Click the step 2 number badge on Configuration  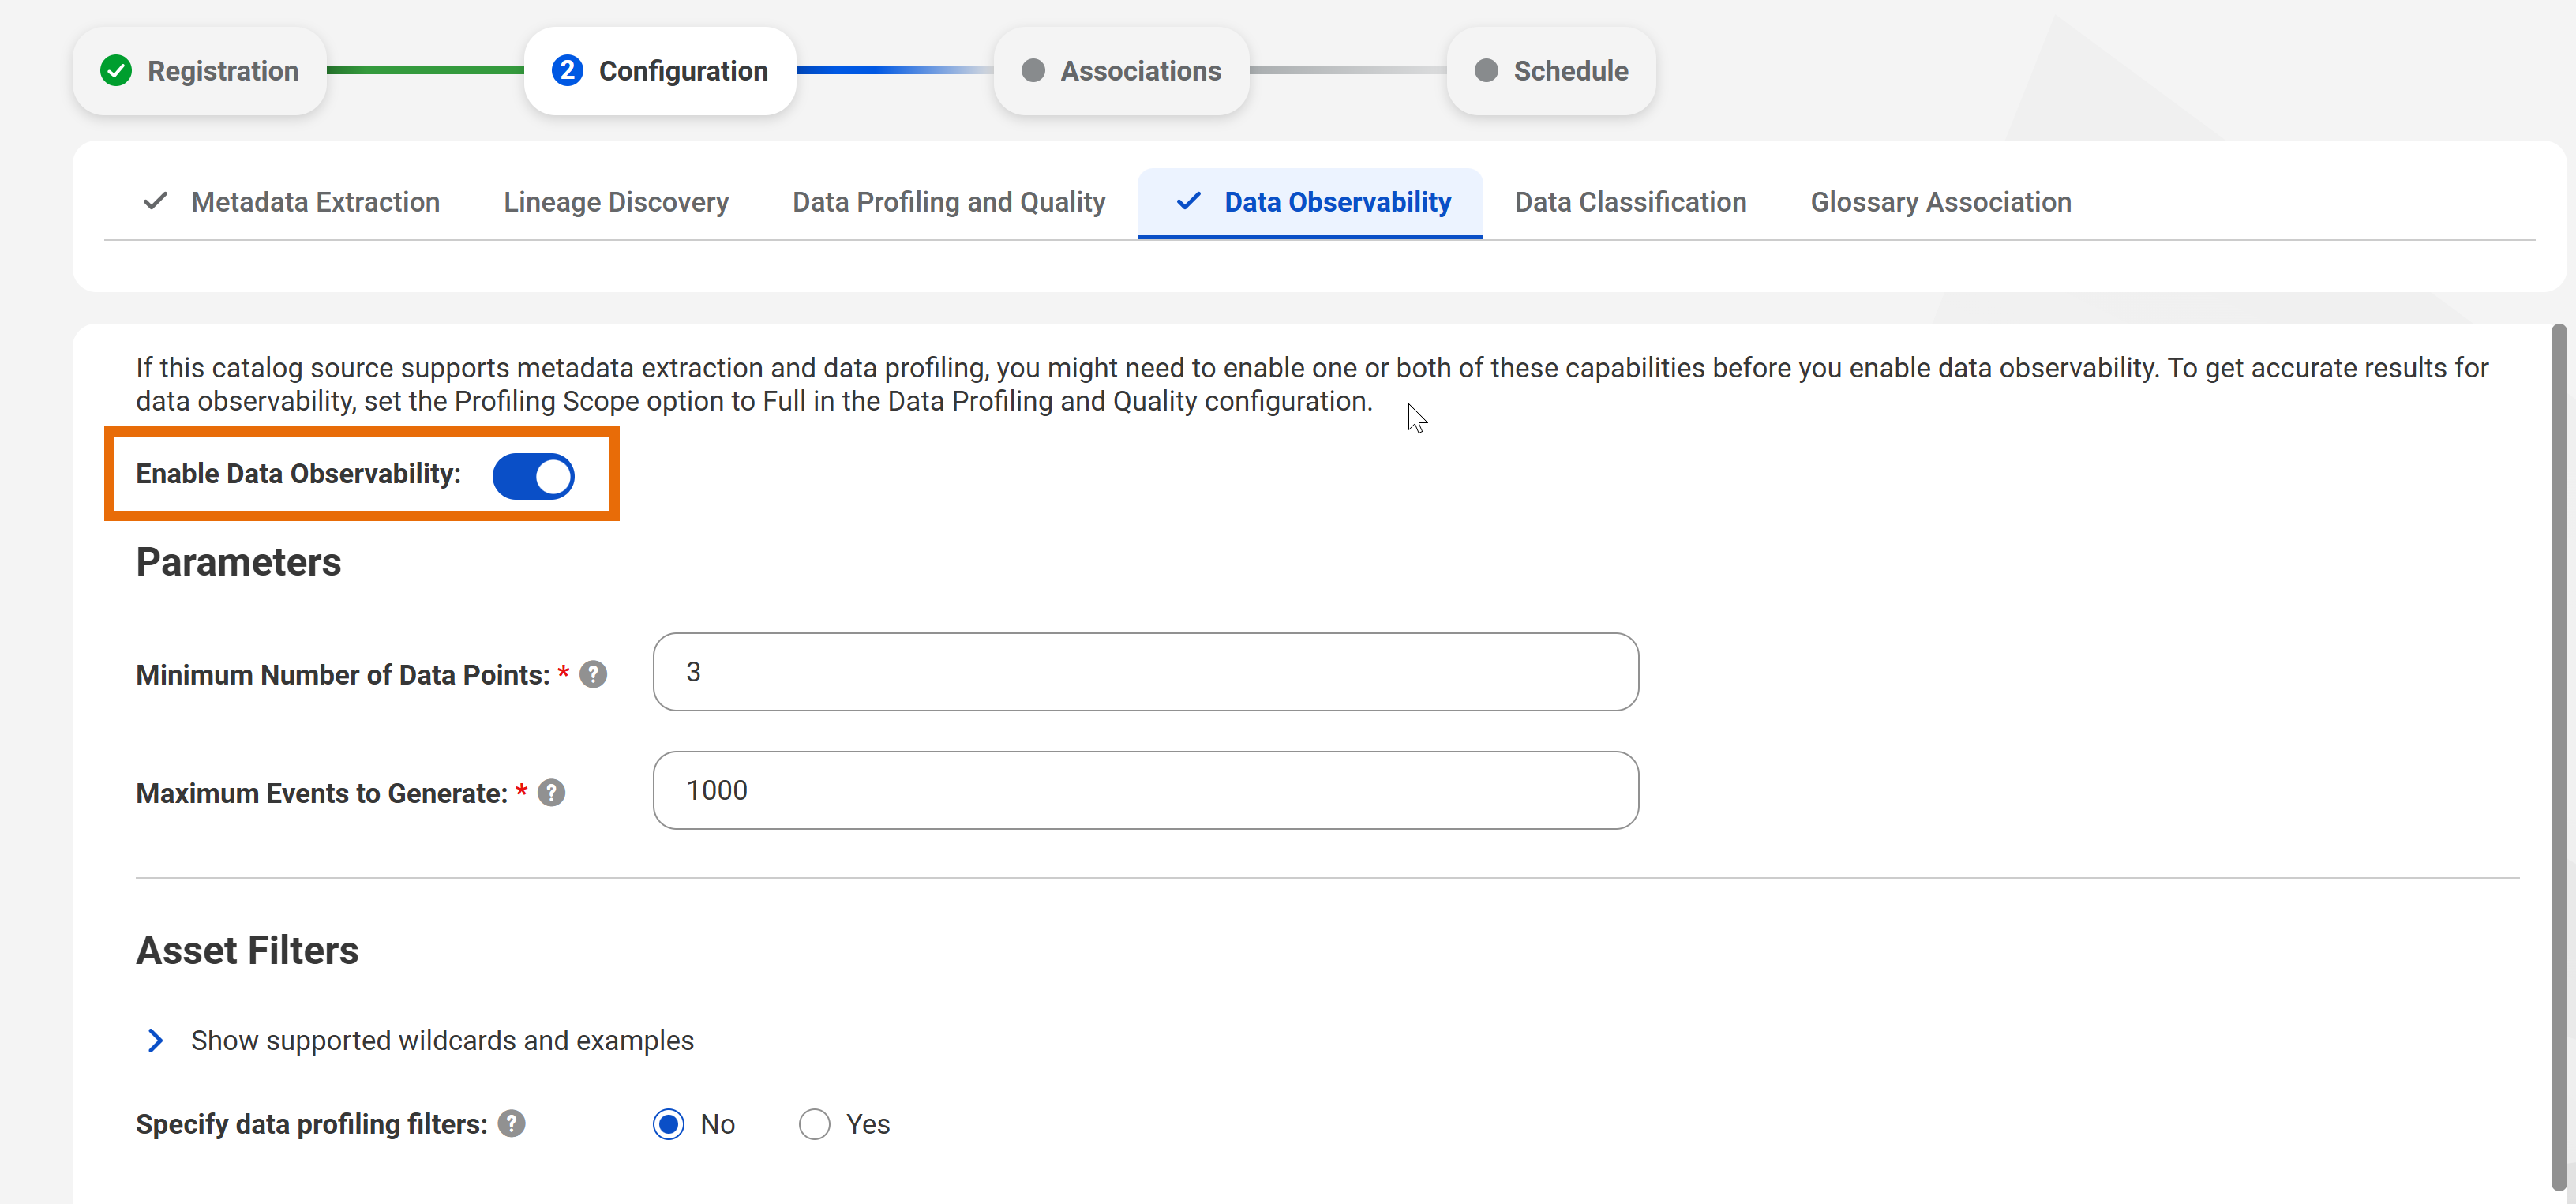coord(567,71)
